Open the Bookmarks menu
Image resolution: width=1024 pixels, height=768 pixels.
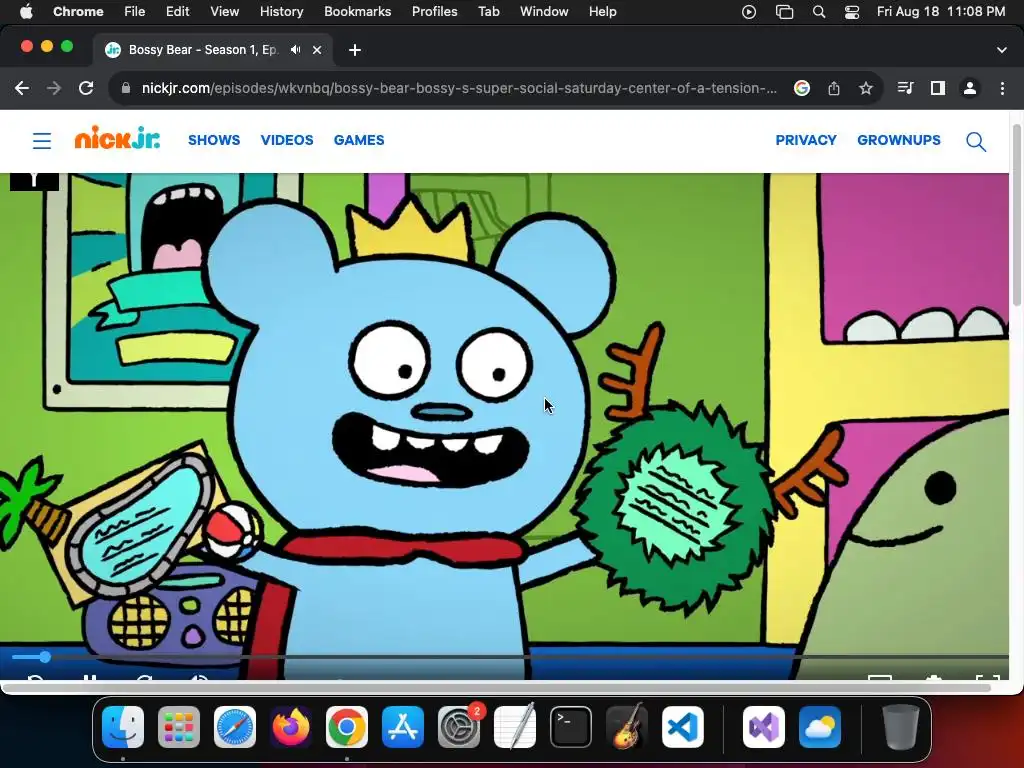[x=357, y=12]
